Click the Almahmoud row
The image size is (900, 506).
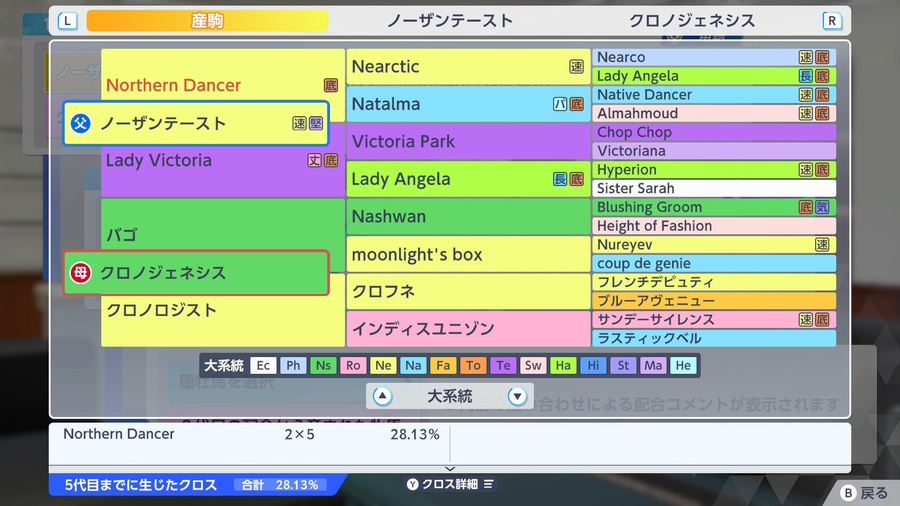[714, 114]
